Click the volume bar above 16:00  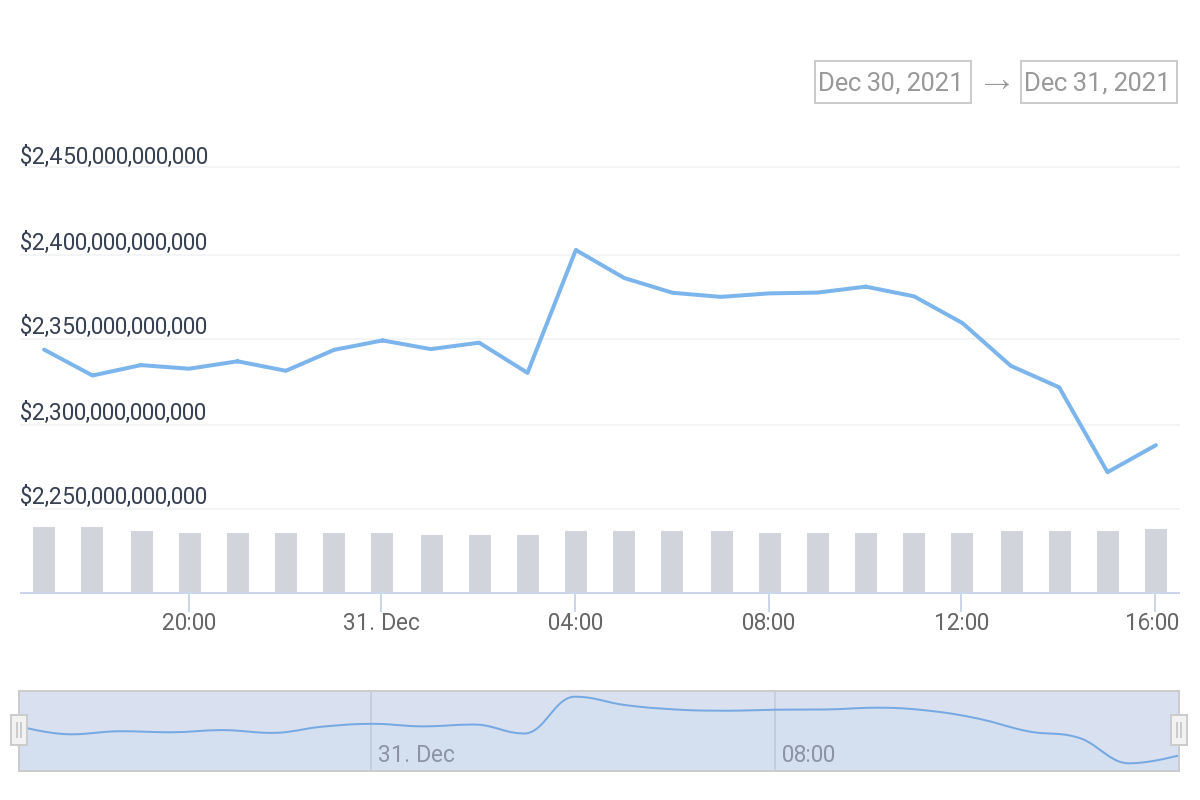coord(1156,560)
